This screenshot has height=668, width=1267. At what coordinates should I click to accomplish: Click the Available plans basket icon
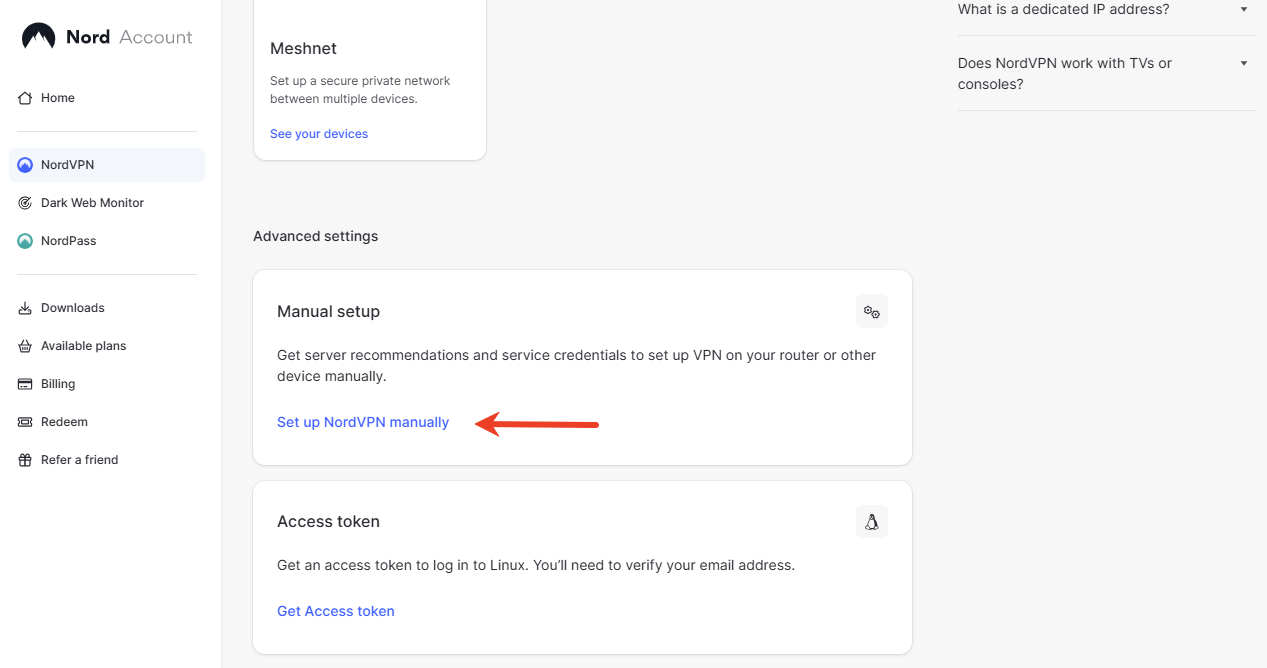pyautogui.click(x=25, y=346)
